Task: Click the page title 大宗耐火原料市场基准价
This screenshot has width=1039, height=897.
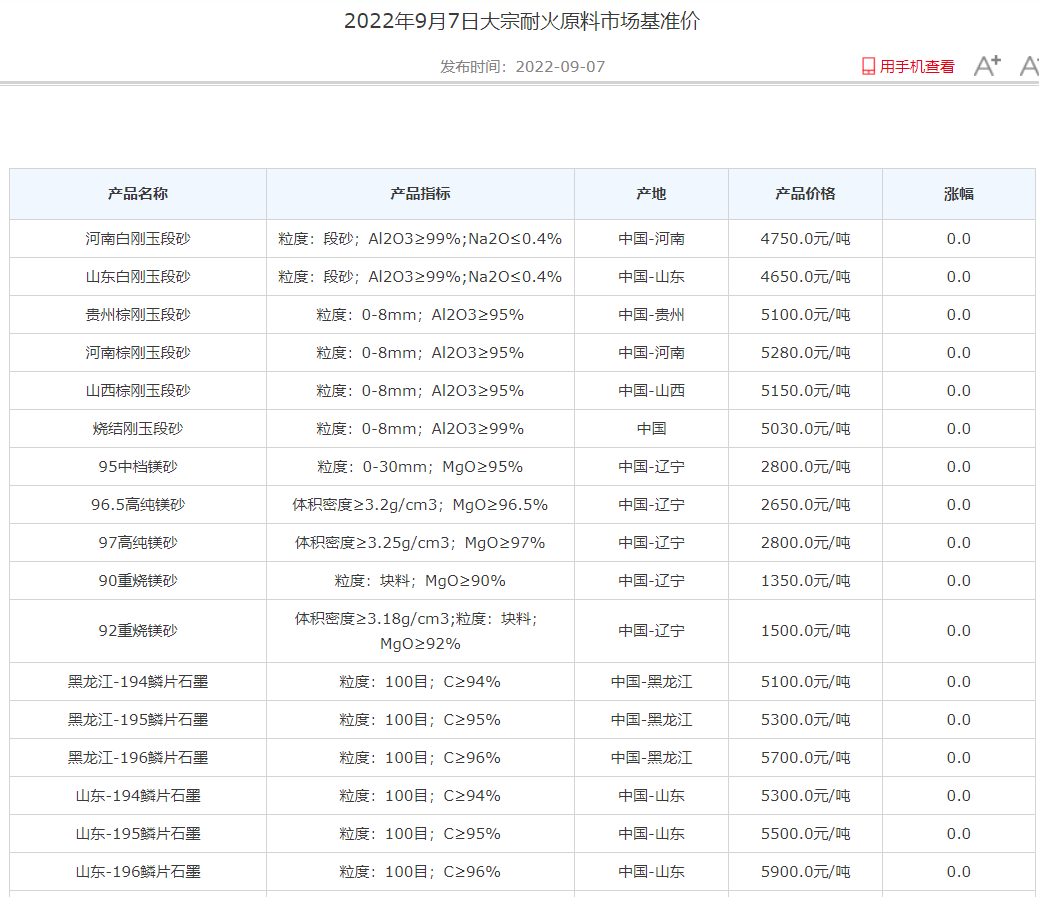Action: [x=521, y=21]
